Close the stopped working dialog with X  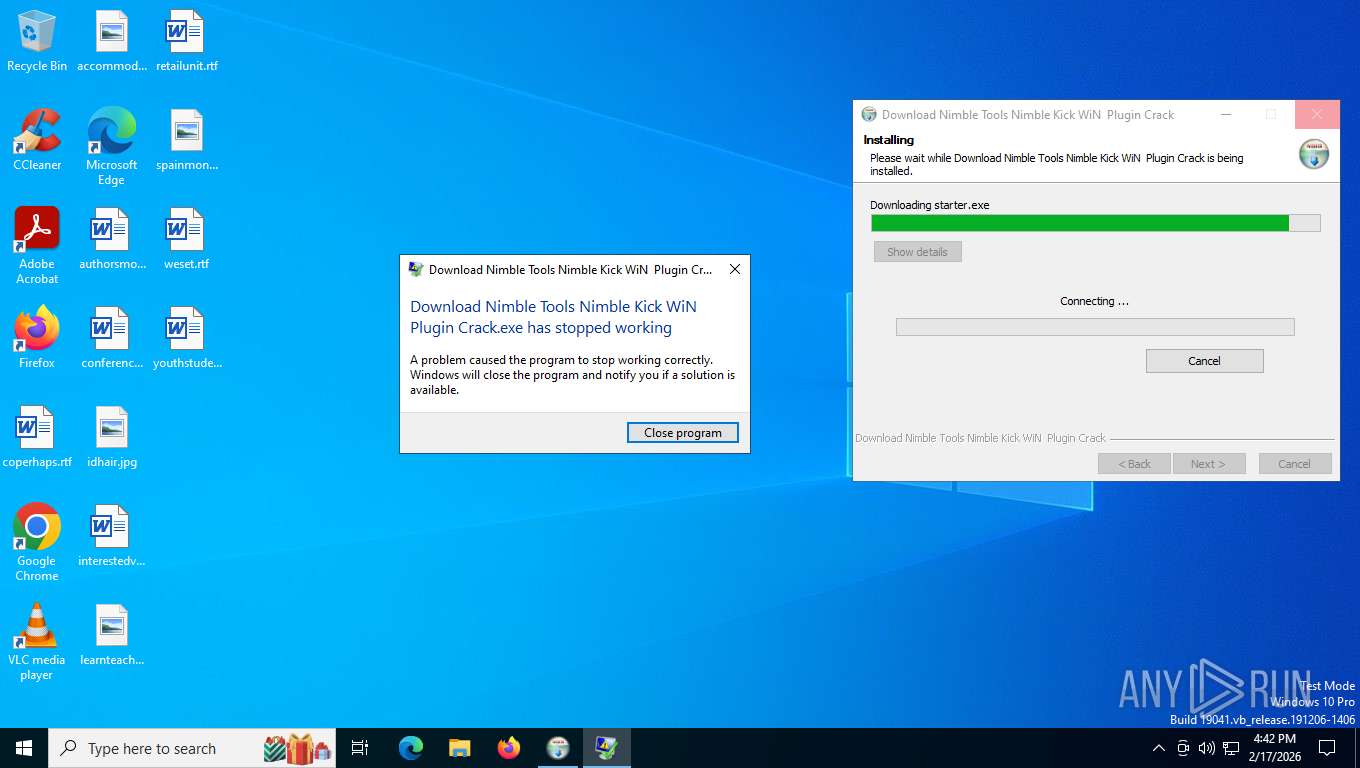click(x=735, y=270)
